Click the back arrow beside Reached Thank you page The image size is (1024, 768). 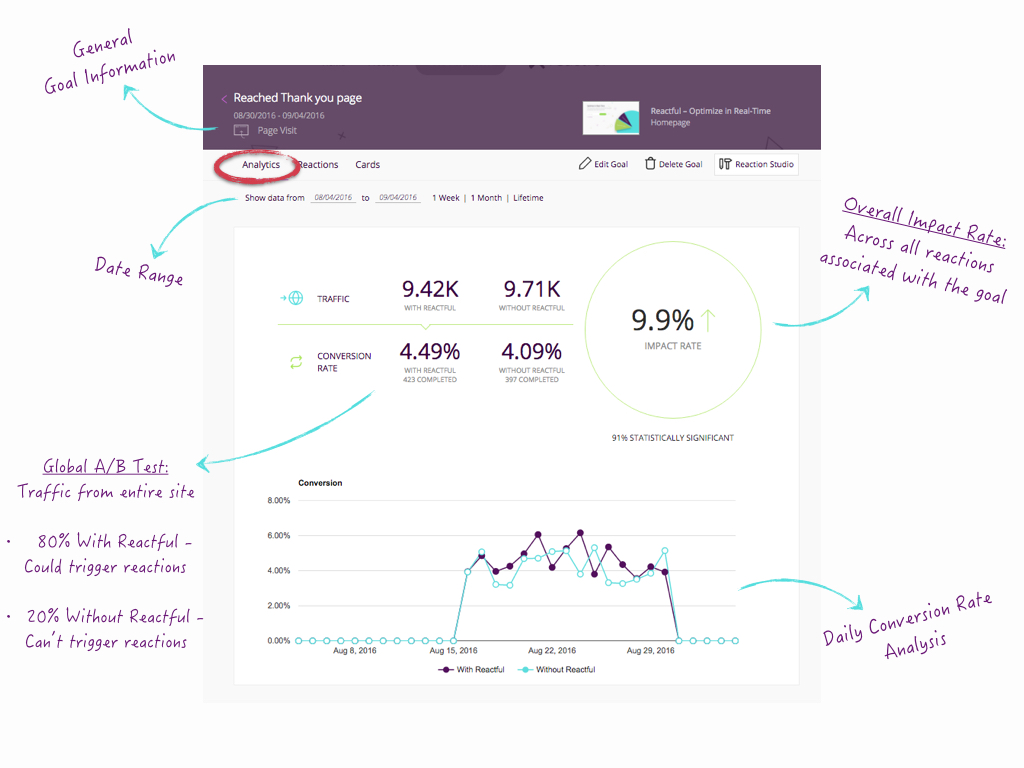point(224,99)
